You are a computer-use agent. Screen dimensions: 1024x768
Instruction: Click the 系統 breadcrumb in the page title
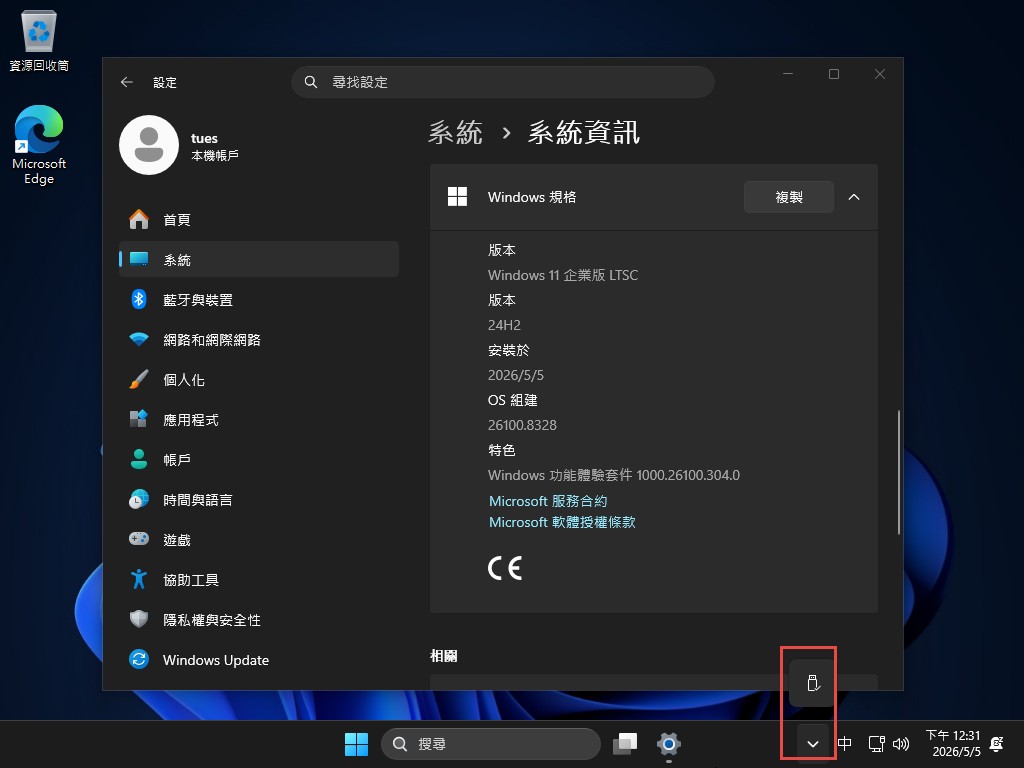coord(455,133)
